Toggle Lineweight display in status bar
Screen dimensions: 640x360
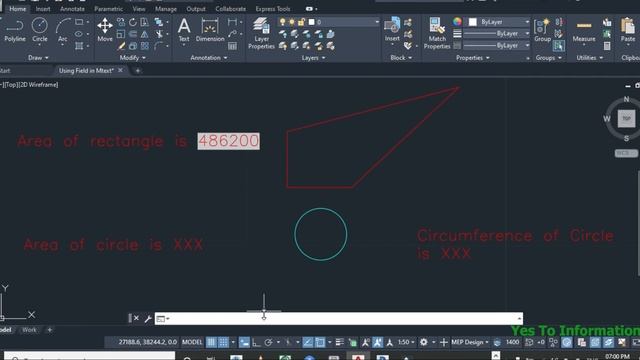[x=339, y=342]
